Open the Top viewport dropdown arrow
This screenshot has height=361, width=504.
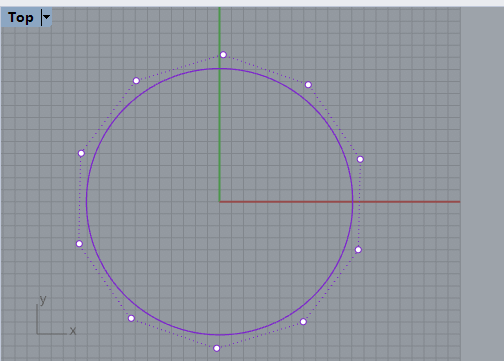pos(46,17)
